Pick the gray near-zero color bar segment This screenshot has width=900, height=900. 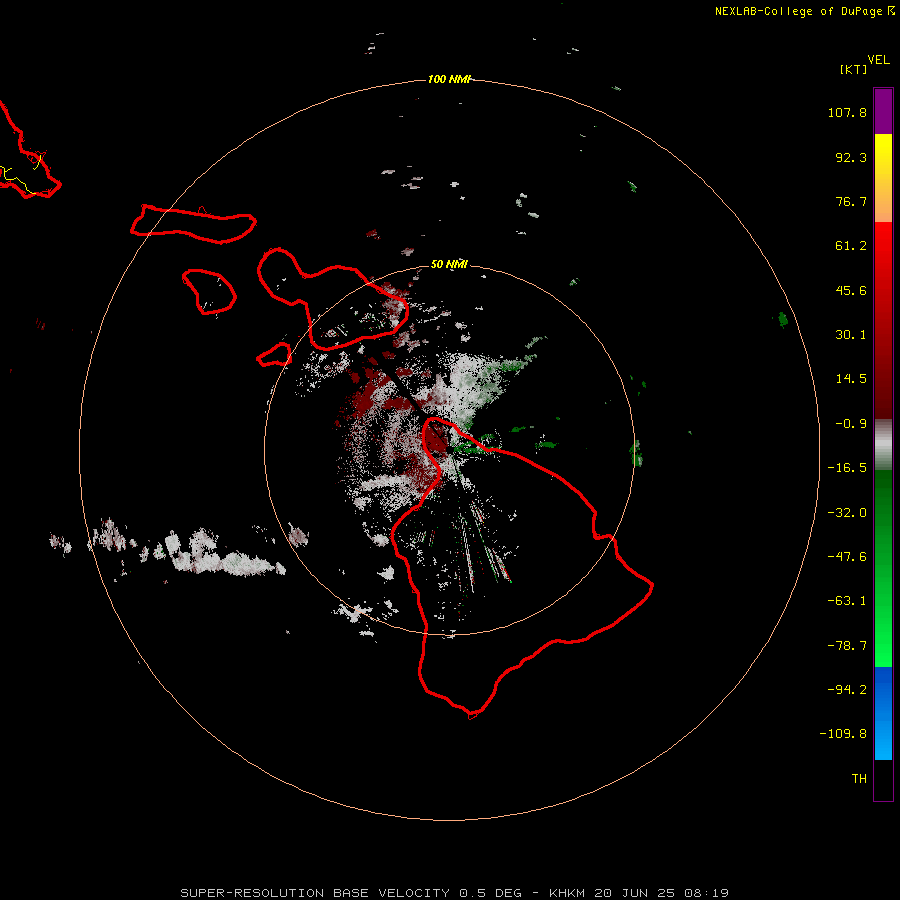[x=883, y=445]
